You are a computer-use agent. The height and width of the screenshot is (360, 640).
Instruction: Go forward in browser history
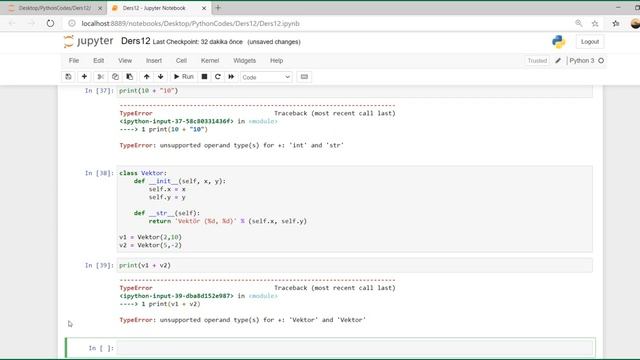pyautogui.click(x=31, y=23)
